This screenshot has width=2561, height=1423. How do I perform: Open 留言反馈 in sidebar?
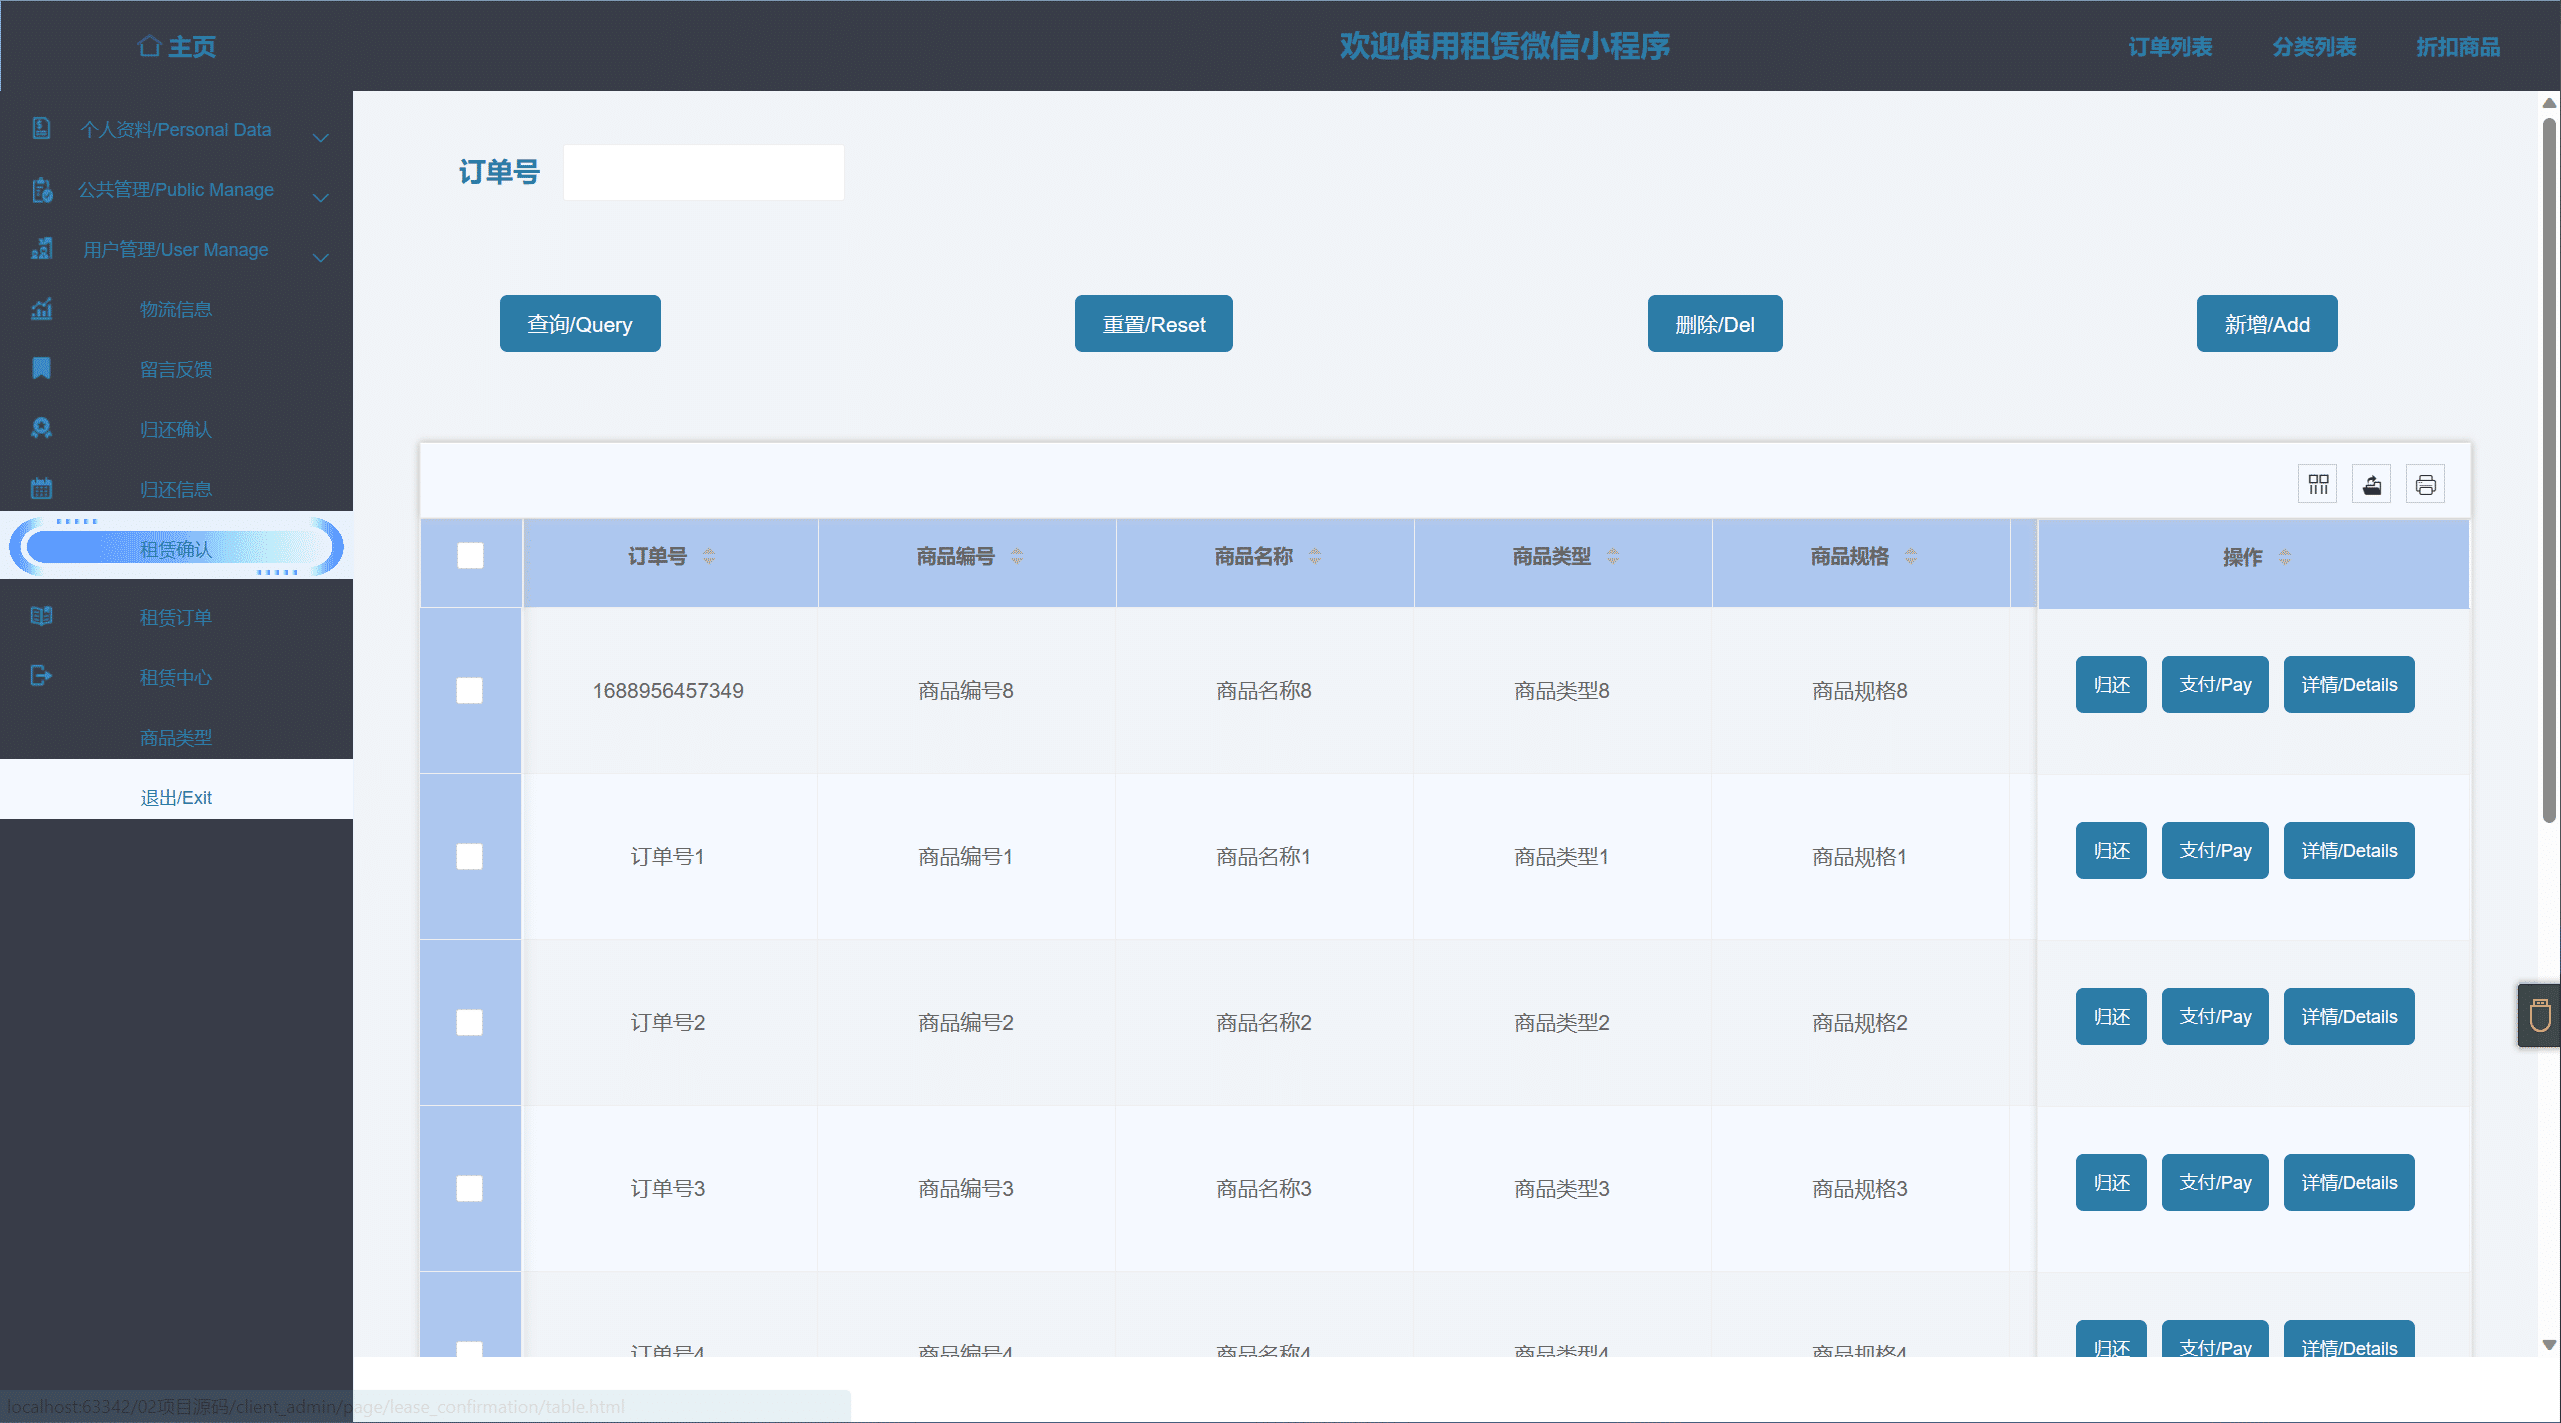point(176,370)
